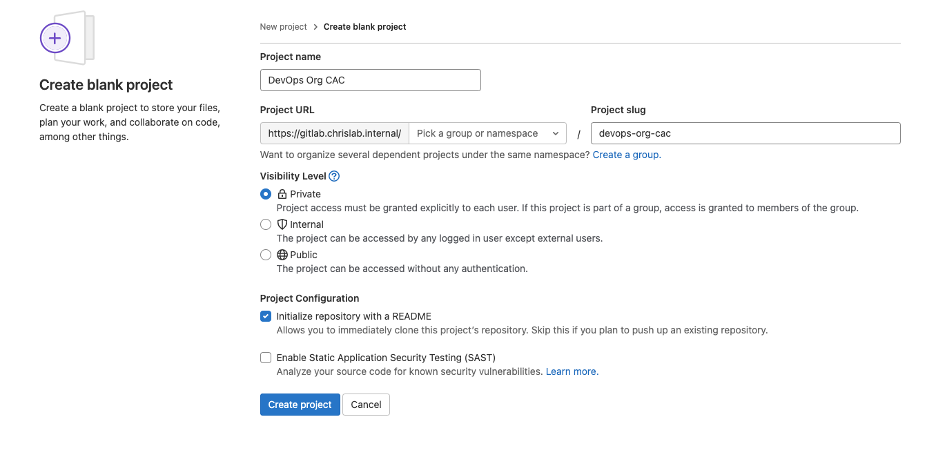
Task: Click the Create project button
Action: point(300,405)
